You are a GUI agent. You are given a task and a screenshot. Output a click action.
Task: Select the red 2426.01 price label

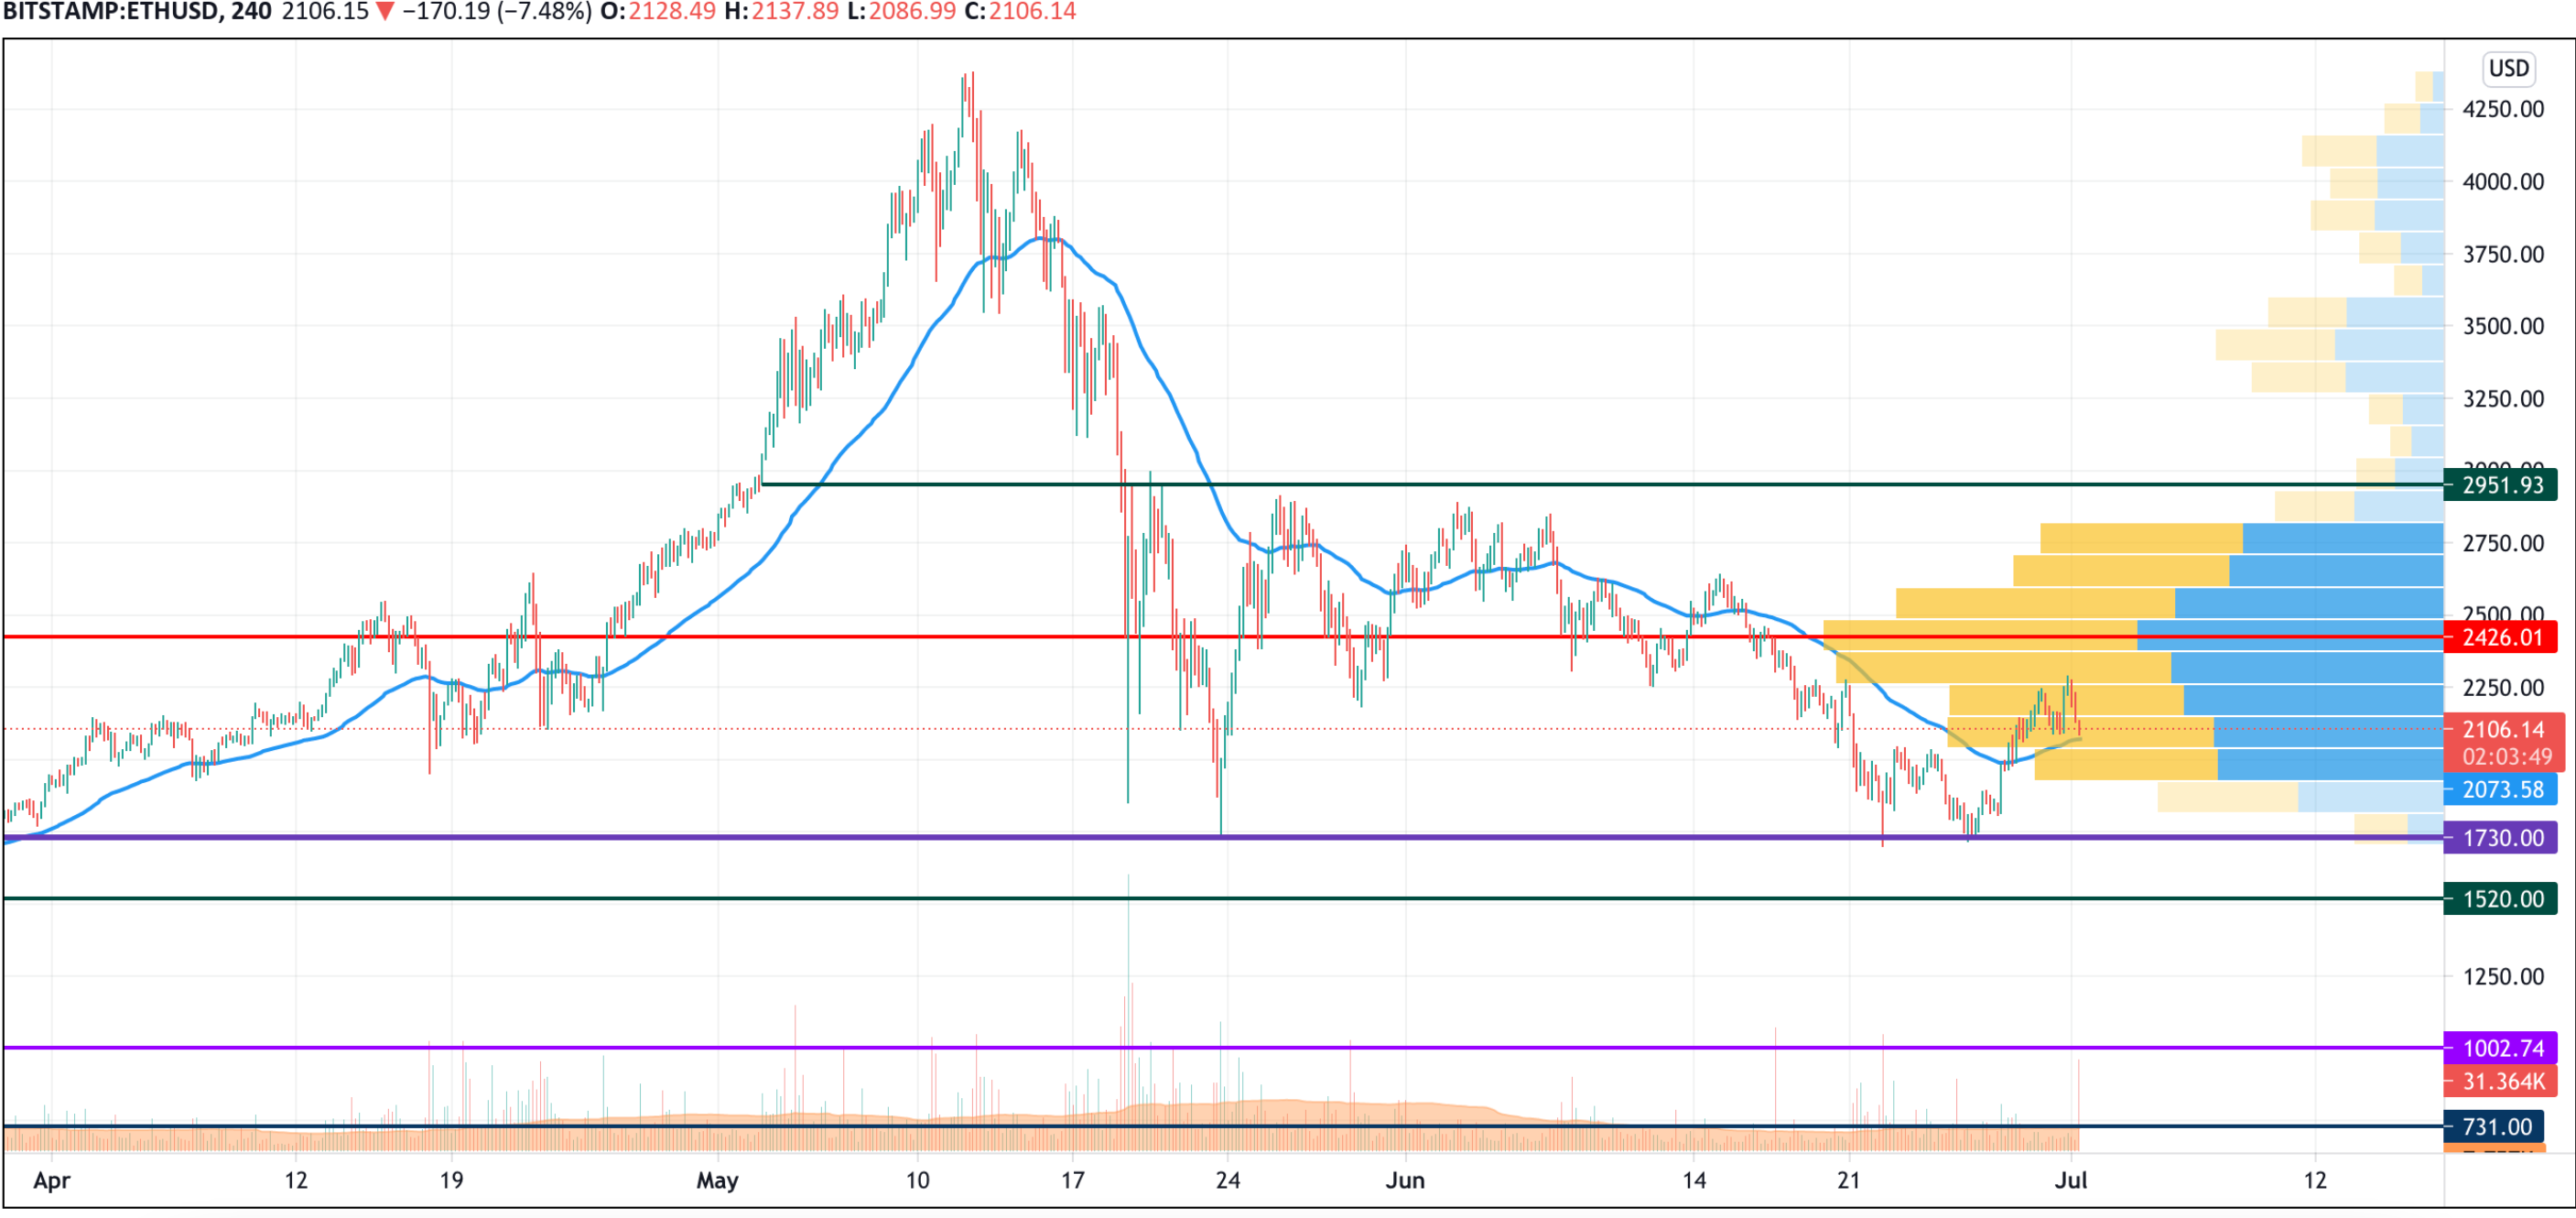tap(2500, 637)
